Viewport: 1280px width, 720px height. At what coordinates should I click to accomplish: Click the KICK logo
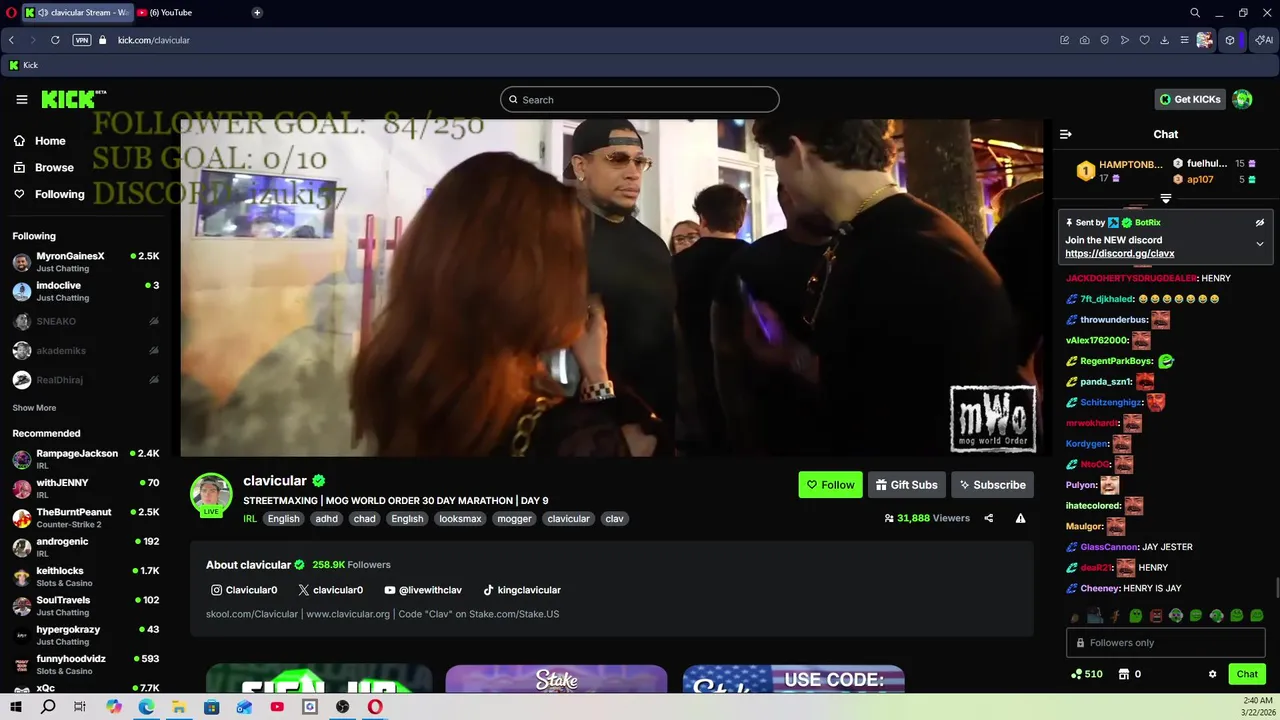click(x=72, y=99)
